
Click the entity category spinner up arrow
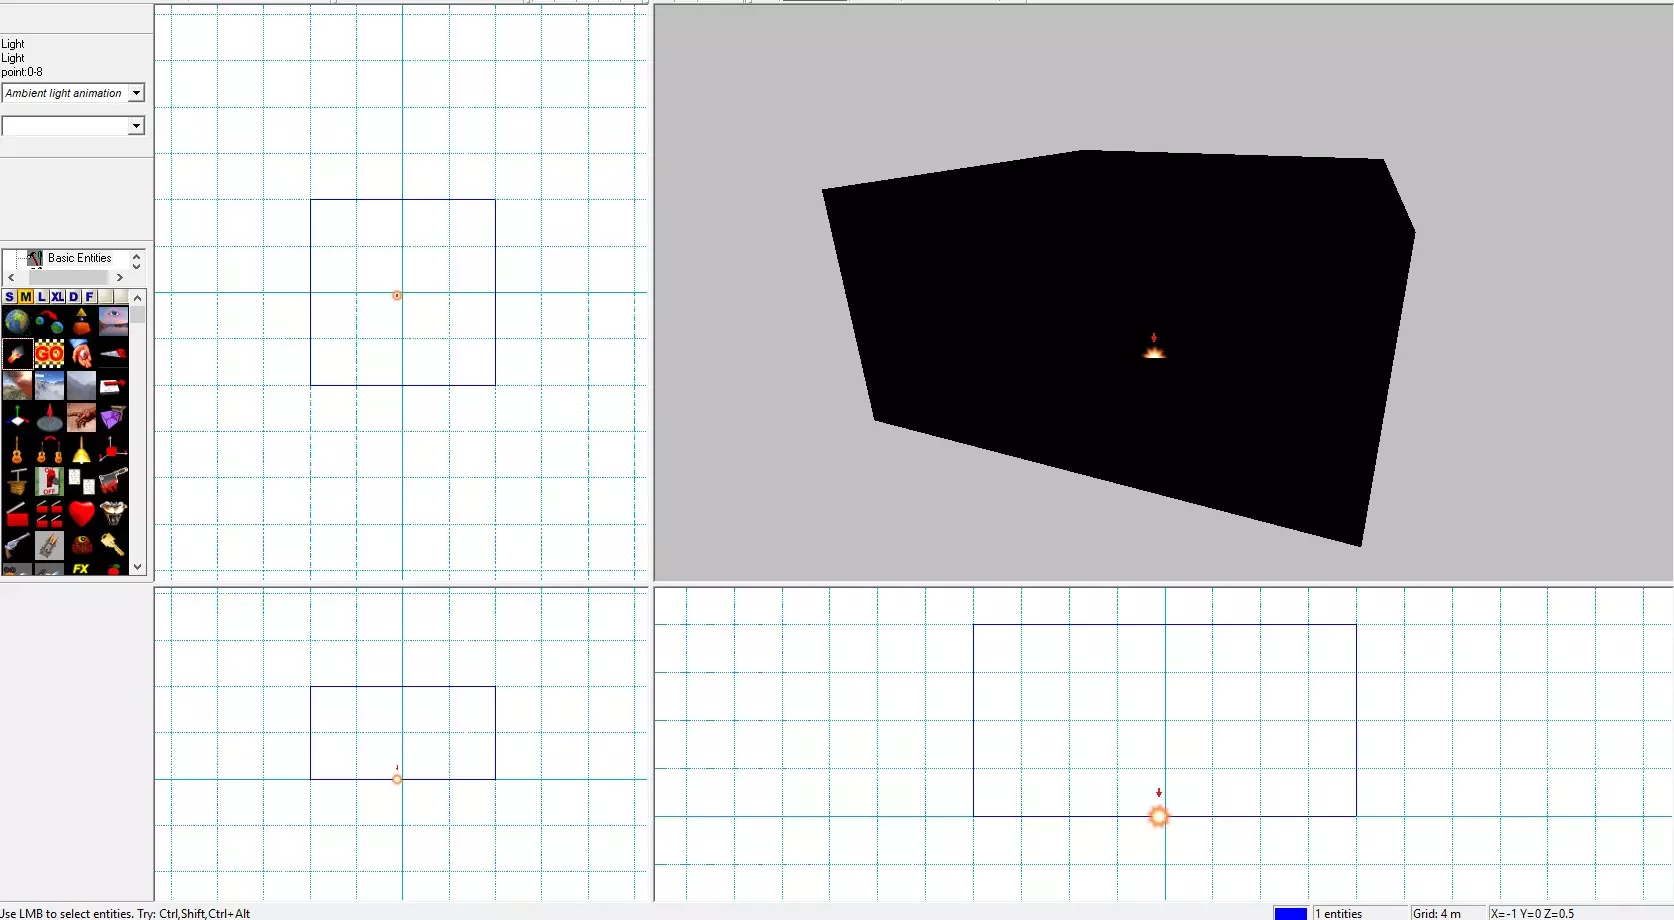(137, 256)
